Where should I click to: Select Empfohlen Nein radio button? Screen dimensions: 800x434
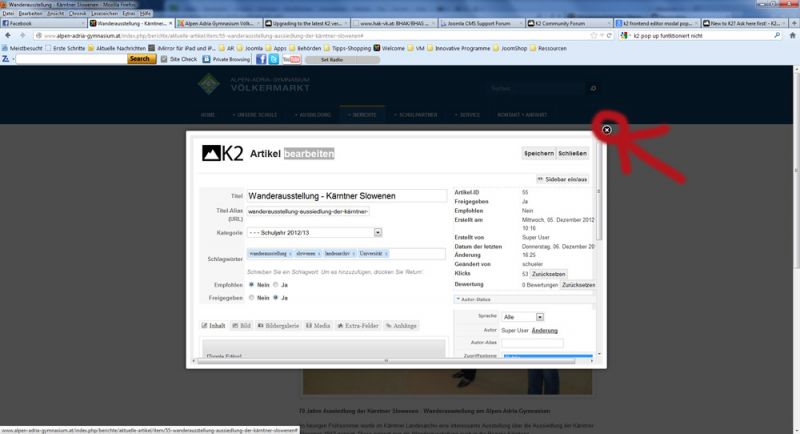click(x=251, y=285)
